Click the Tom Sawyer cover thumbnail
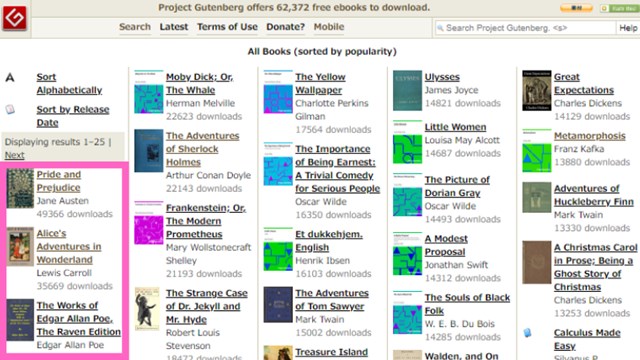 tap(278, 304)
